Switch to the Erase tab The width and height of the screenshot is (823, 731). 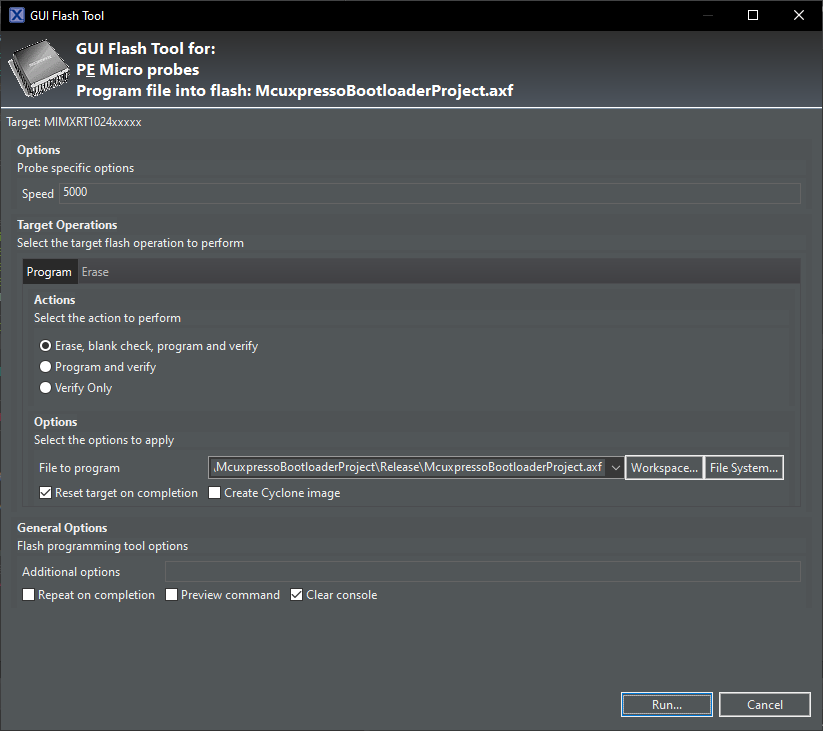95,272
